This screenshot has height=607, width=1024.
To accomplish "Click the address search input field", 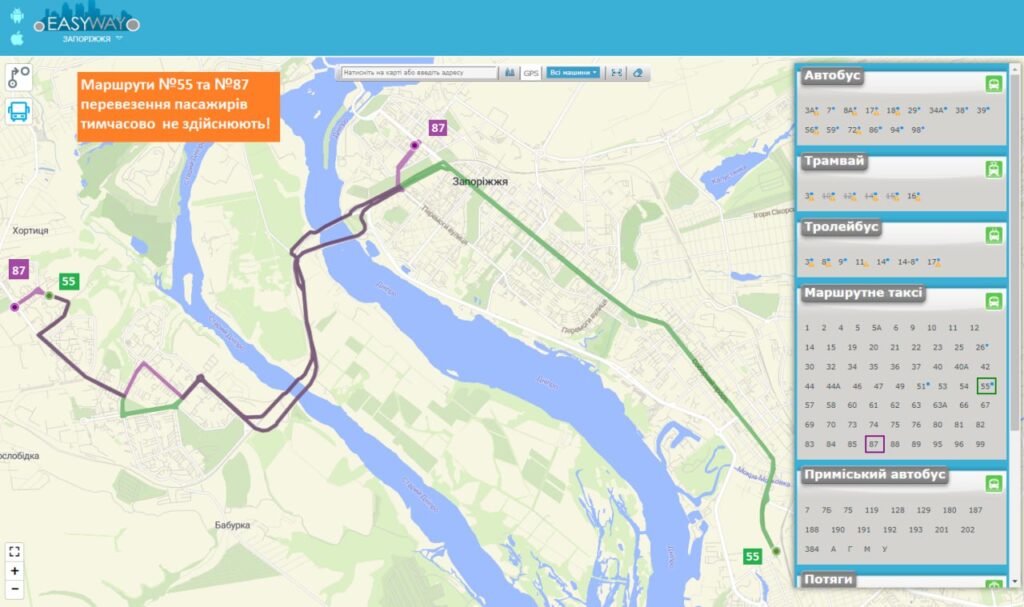I will 419,73.
